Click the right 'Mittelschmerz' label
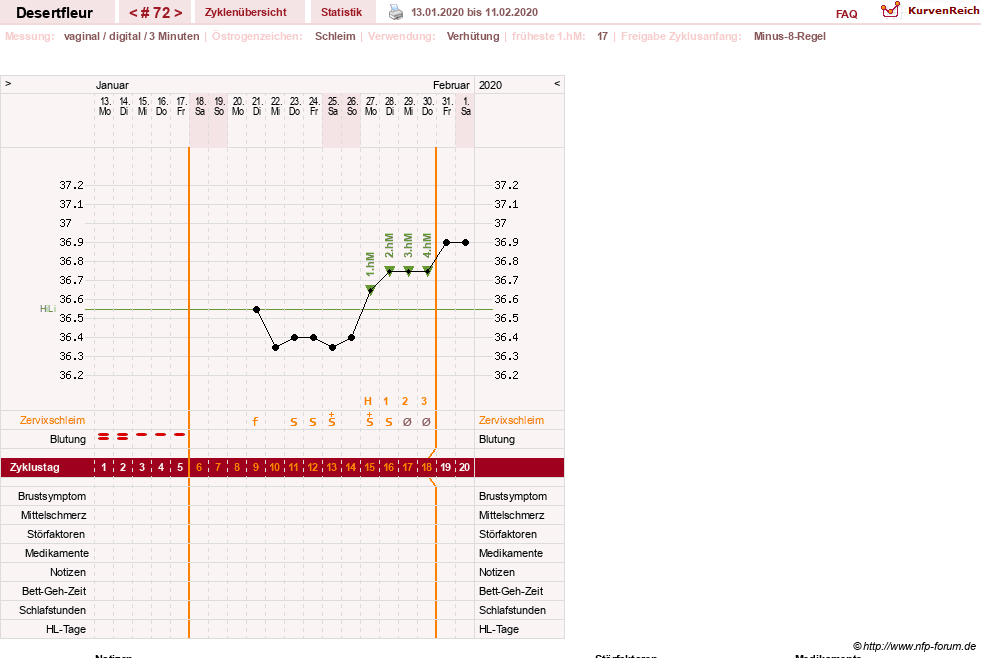 pos(511,515)
